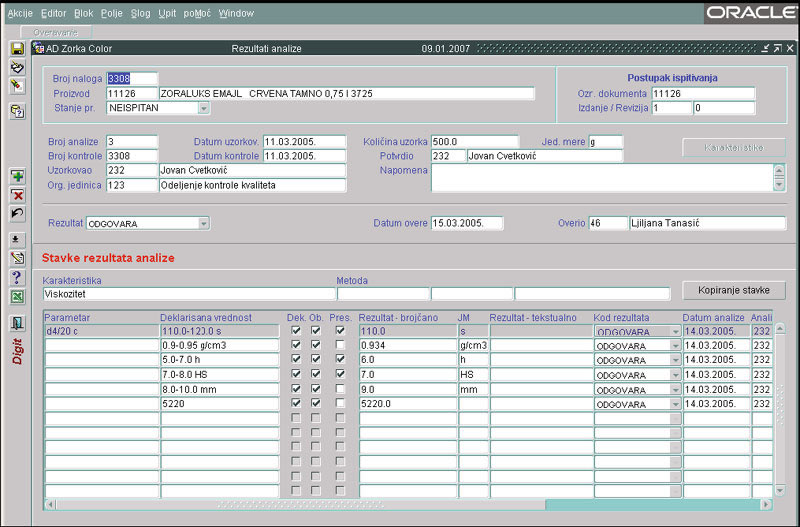The width and height of the screenshot is (800, 527).
Task: Expand Kod rezultata dropdown in 6.0 row
Action: tap(676, 360)
